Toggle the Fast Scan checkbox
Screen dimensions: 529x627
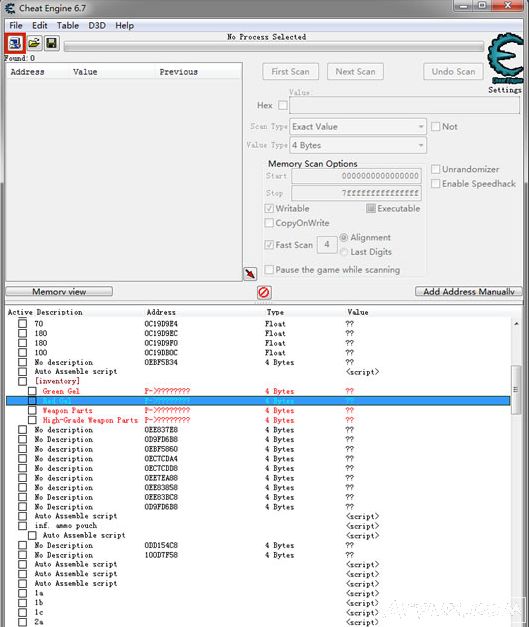(269, 245)
